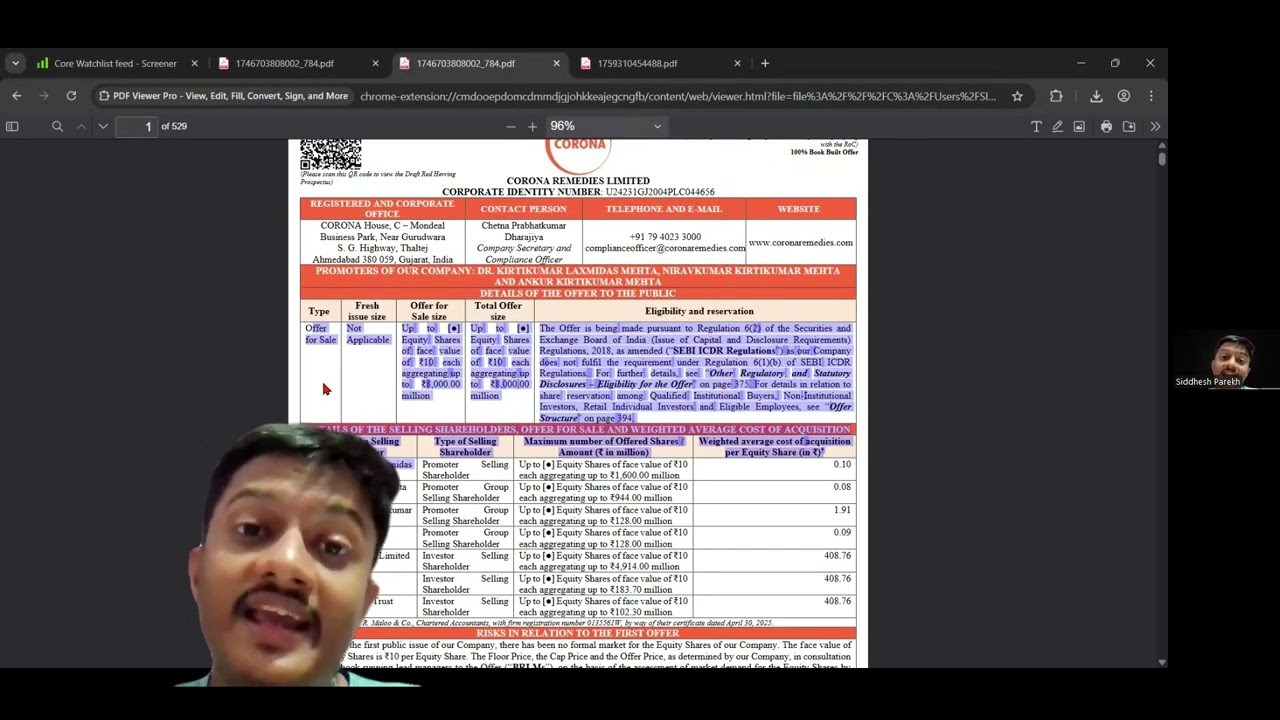The image size is (1280, 720).
Task: Open the PDF toolbar more tools menu
Action: pyautogui.click(x=1155, y=126)
